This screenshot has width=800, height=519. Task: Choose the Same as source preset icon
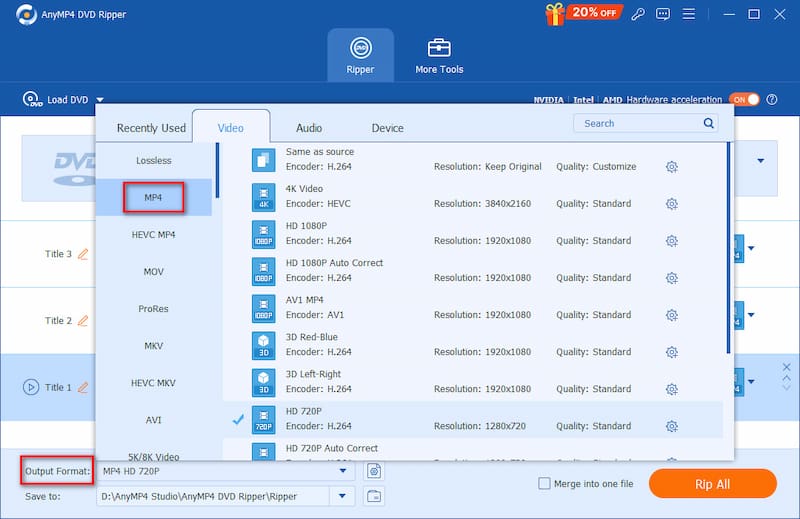(263, 160)
